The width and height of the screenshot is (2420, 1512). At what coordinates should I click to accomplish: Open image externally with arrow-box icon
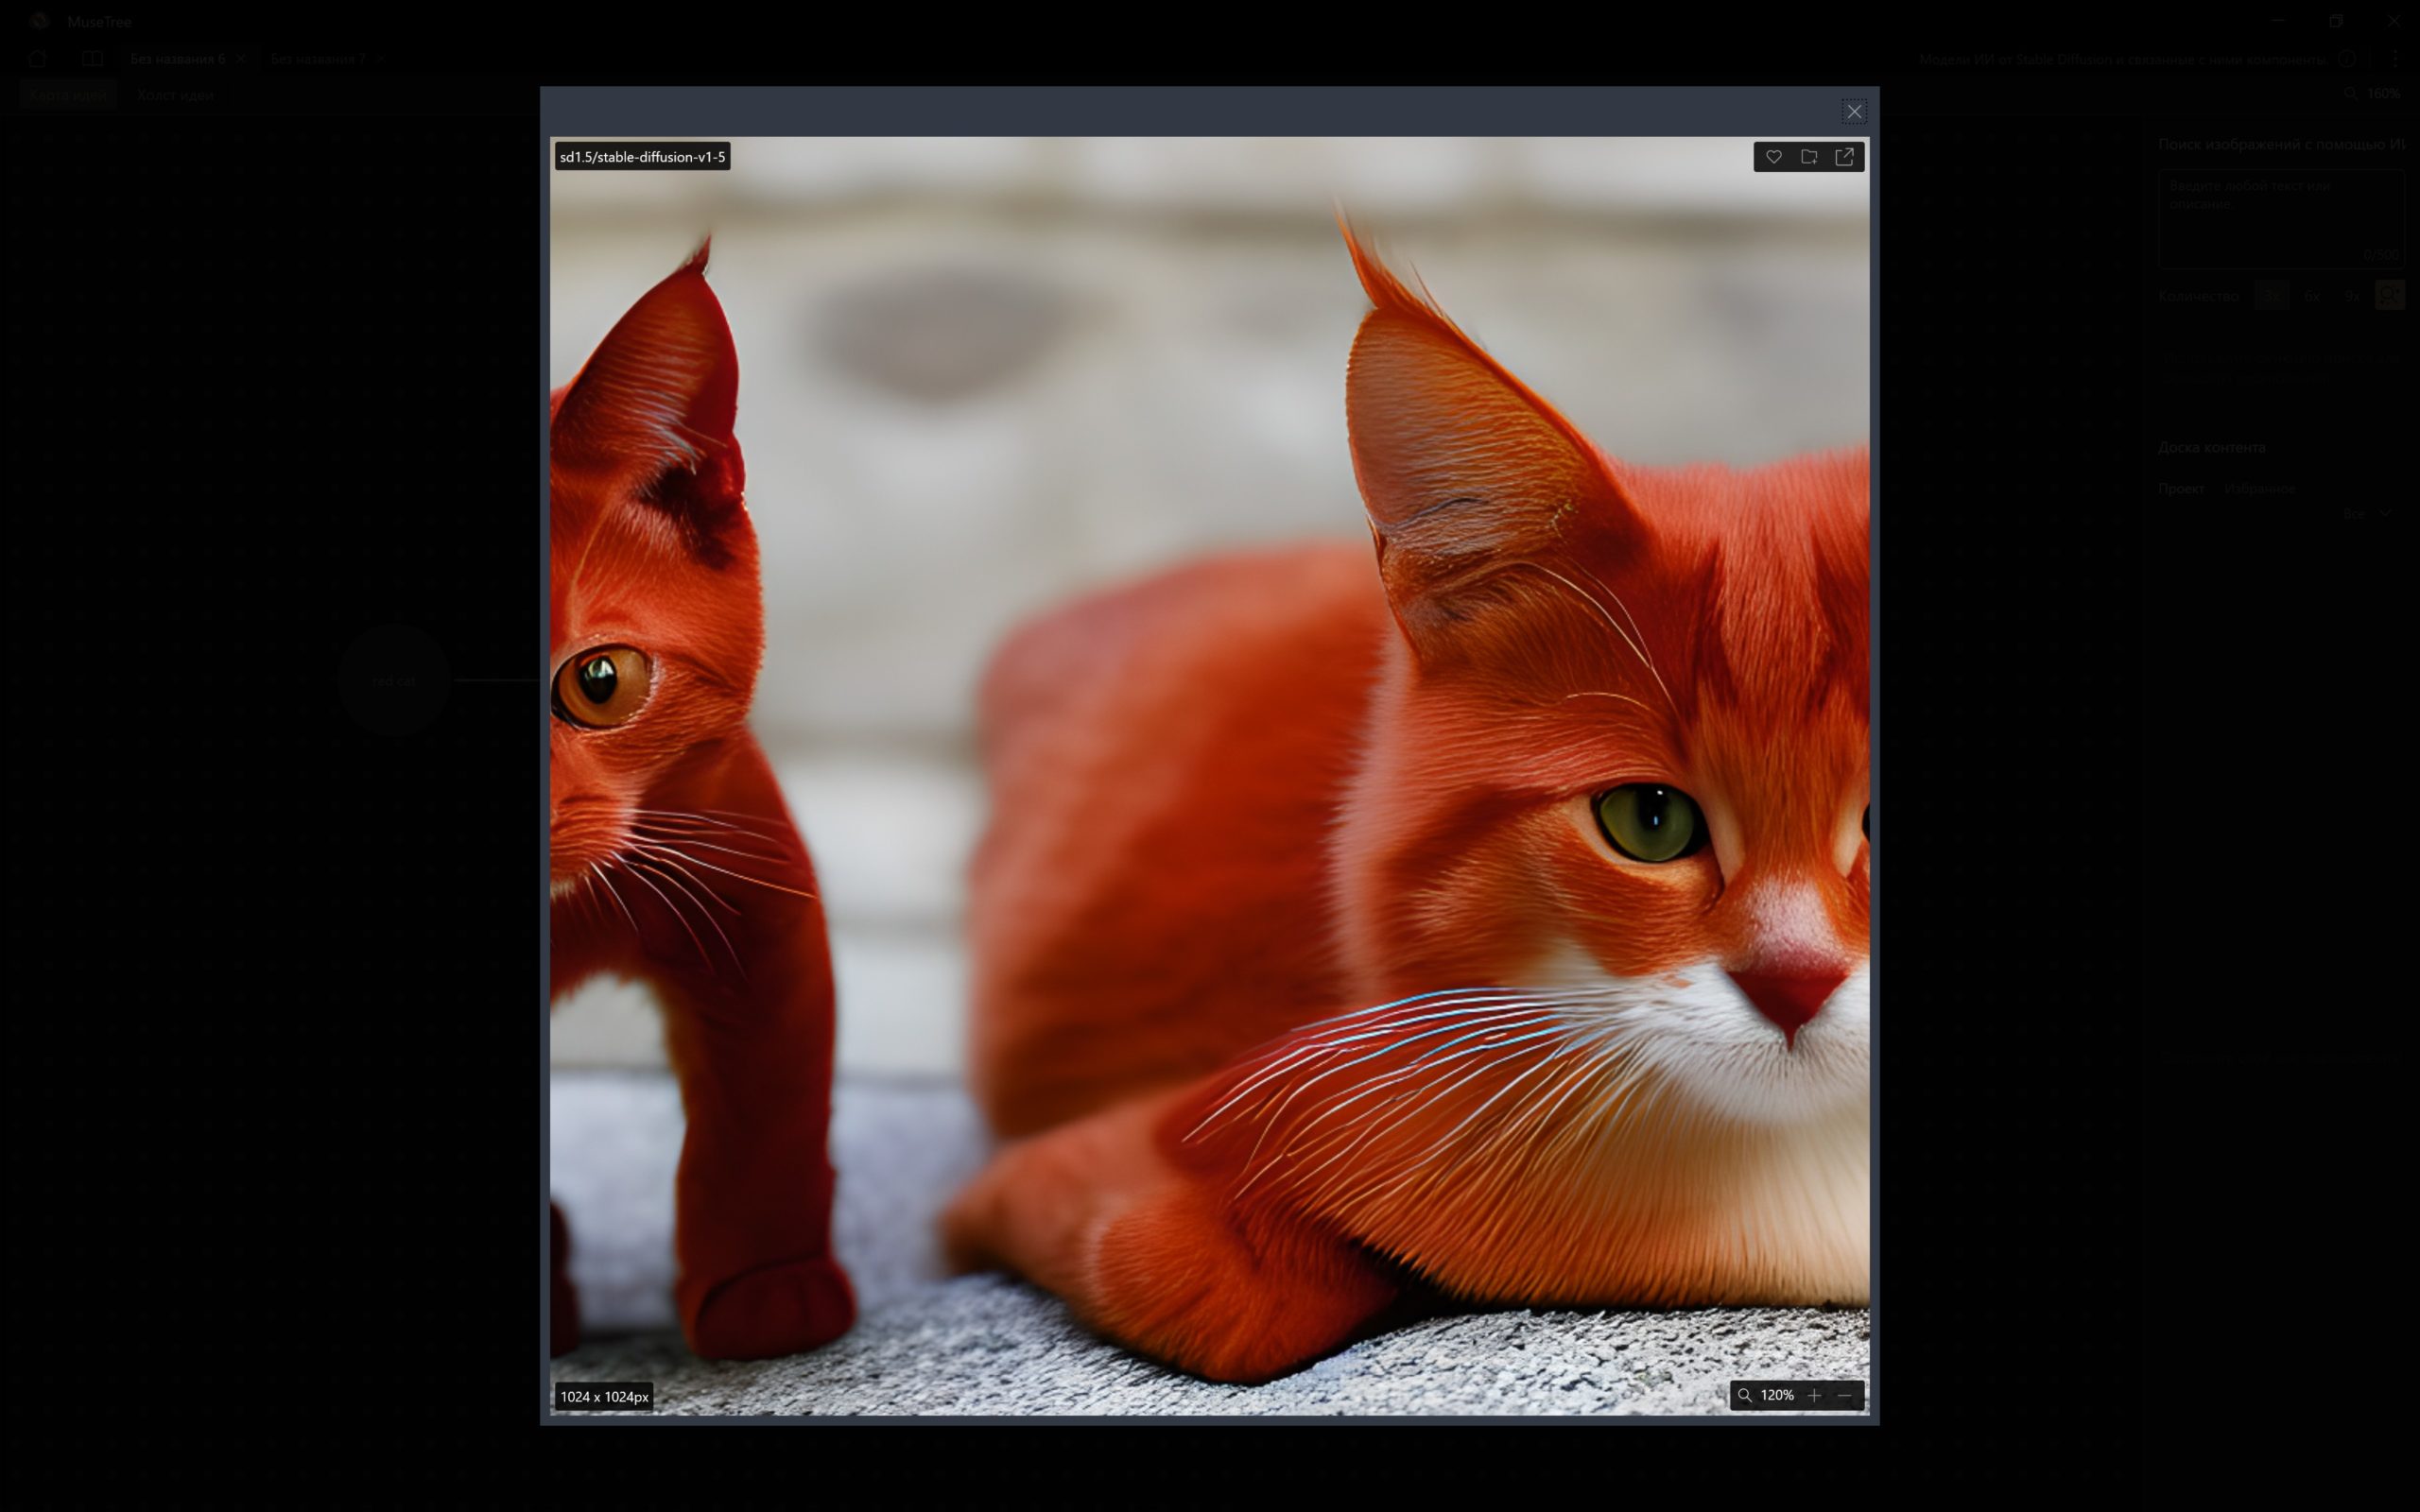point(1844,157)
